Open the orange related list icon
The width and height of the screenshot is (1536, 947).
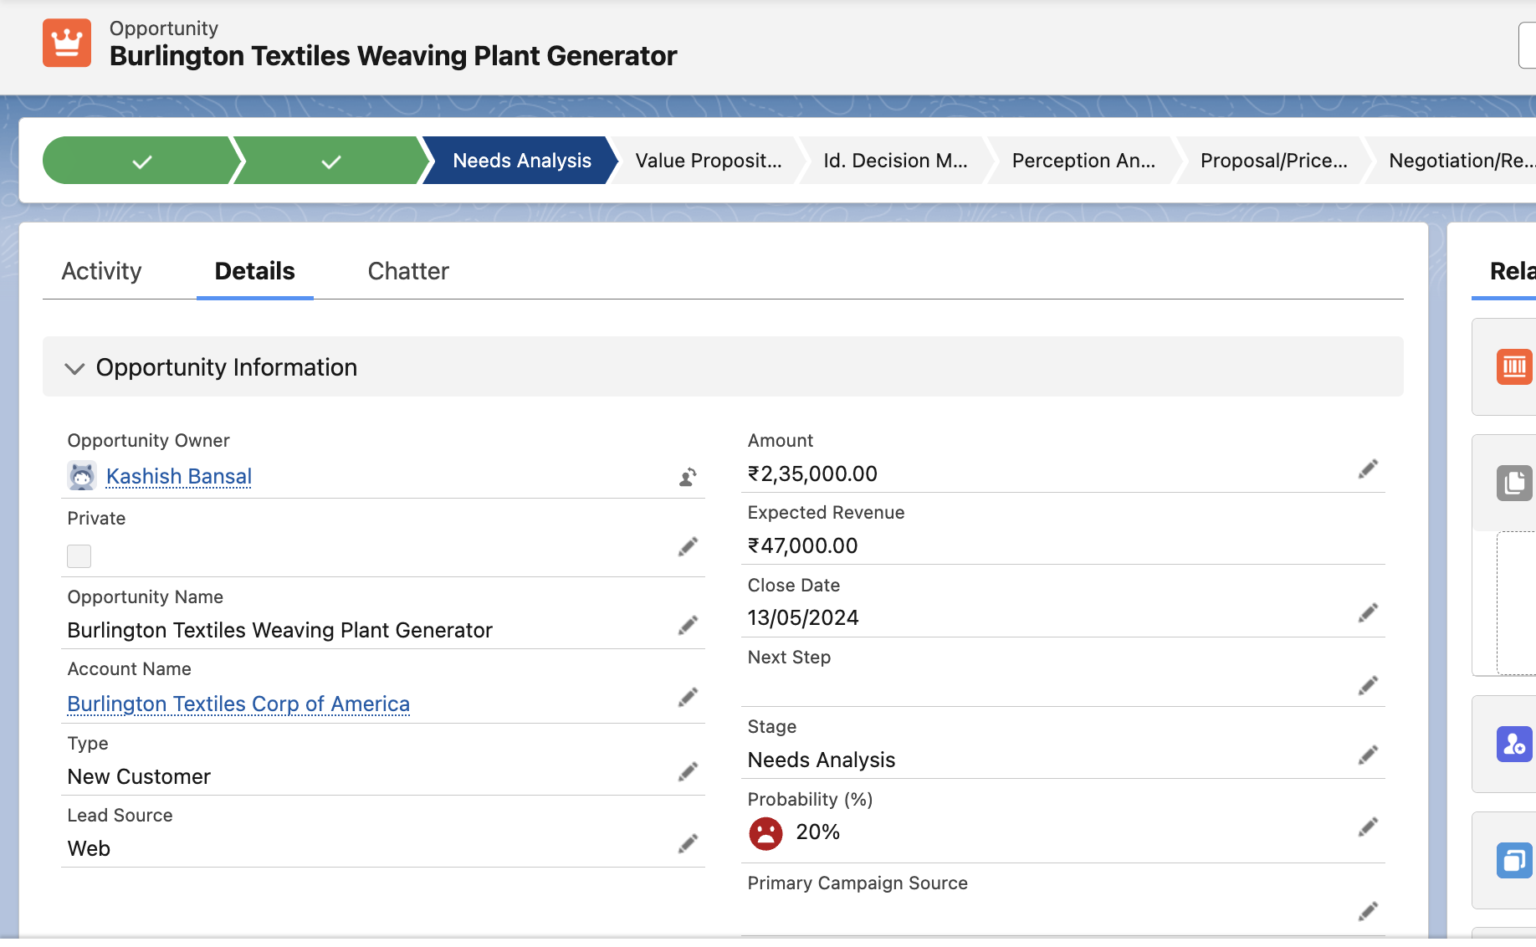click(x=1514, y=367)
